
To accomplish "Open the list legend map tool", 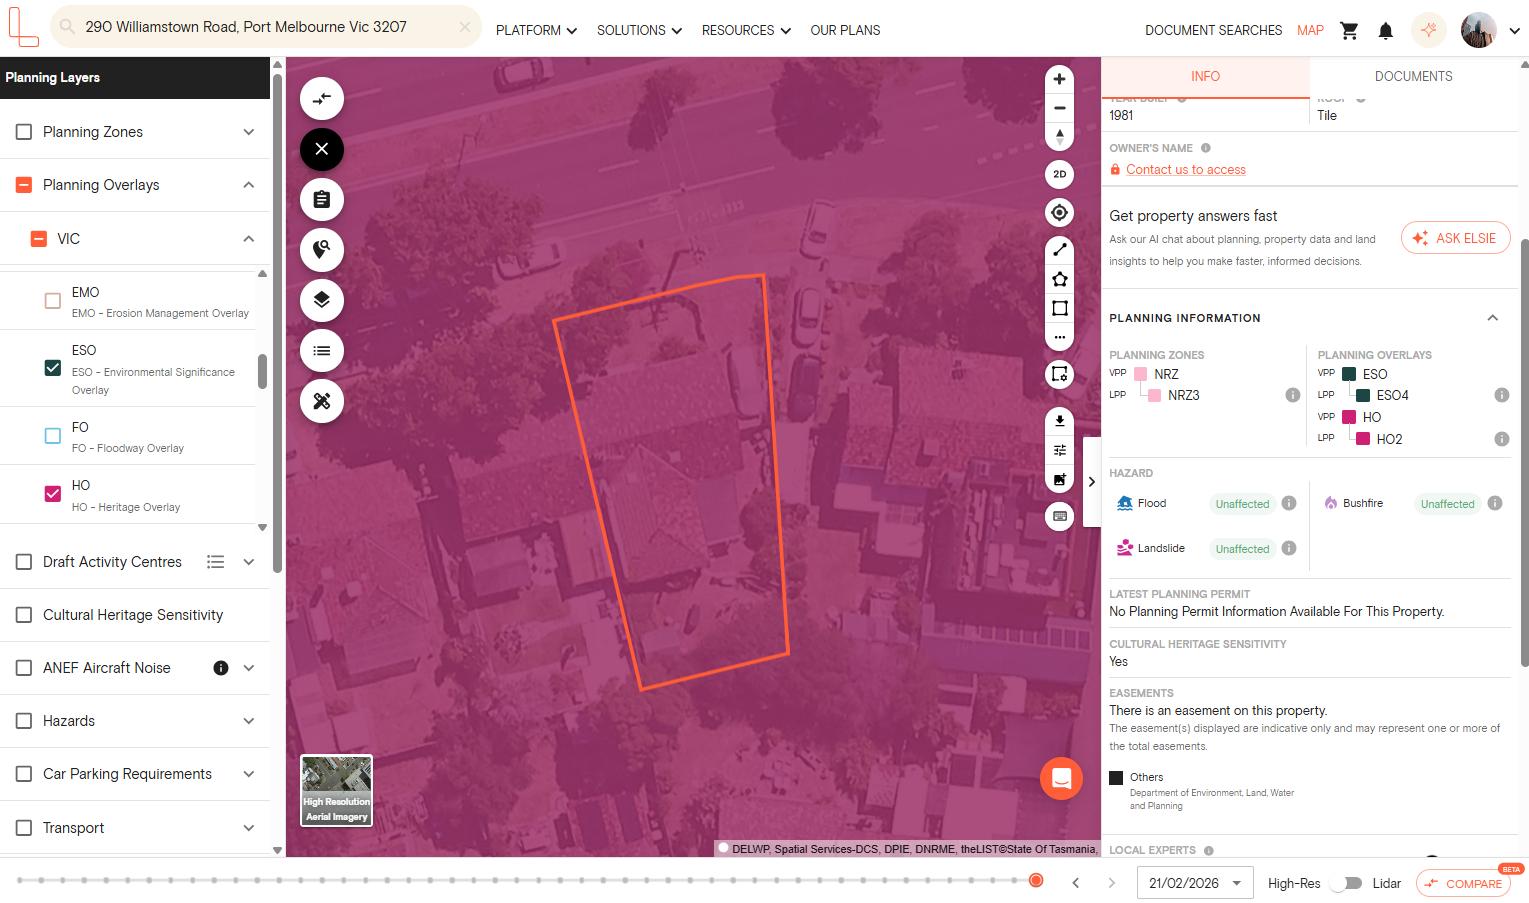I will click(x=322, y=351).
